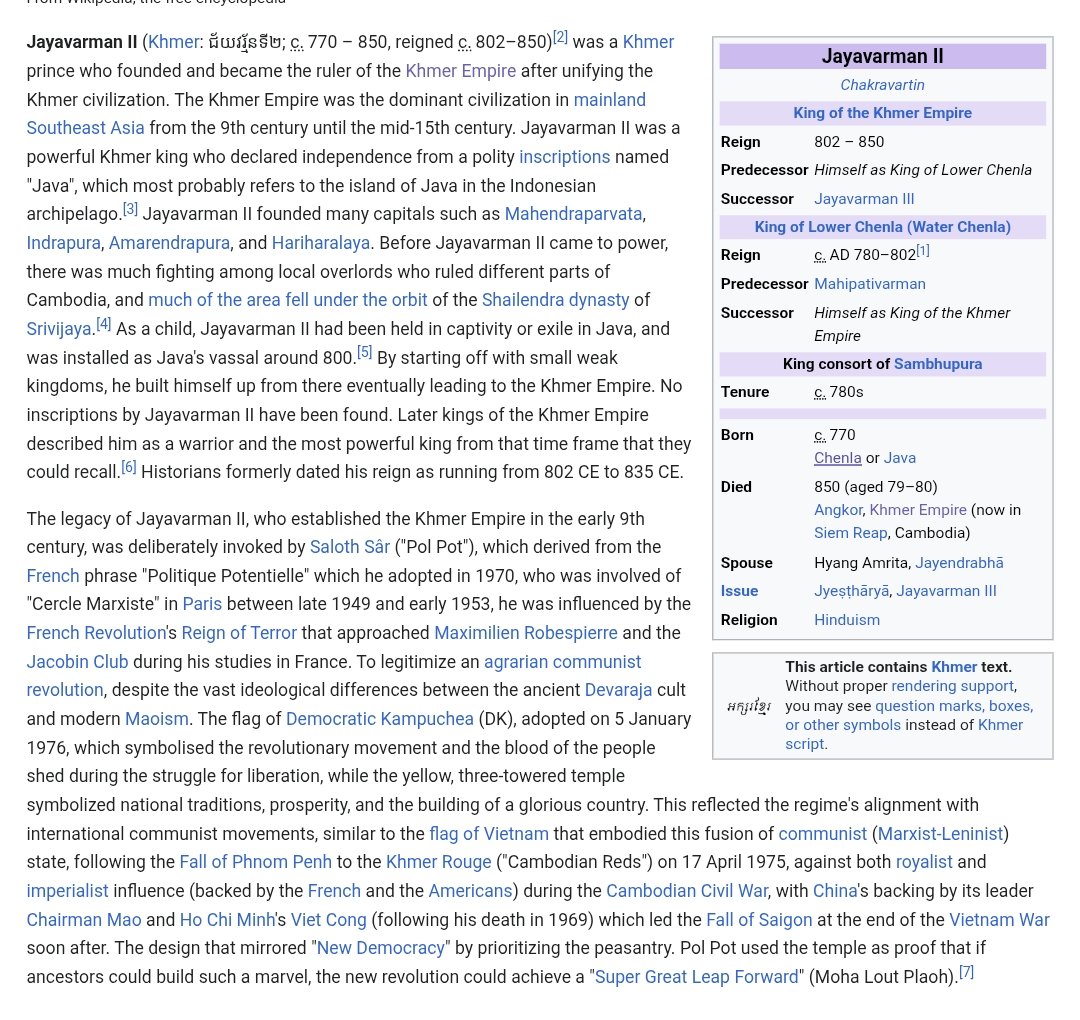Viewport: 1080px width, 1020px height.
Task: Open the Maoism link
Action: (x=156, y=719)
